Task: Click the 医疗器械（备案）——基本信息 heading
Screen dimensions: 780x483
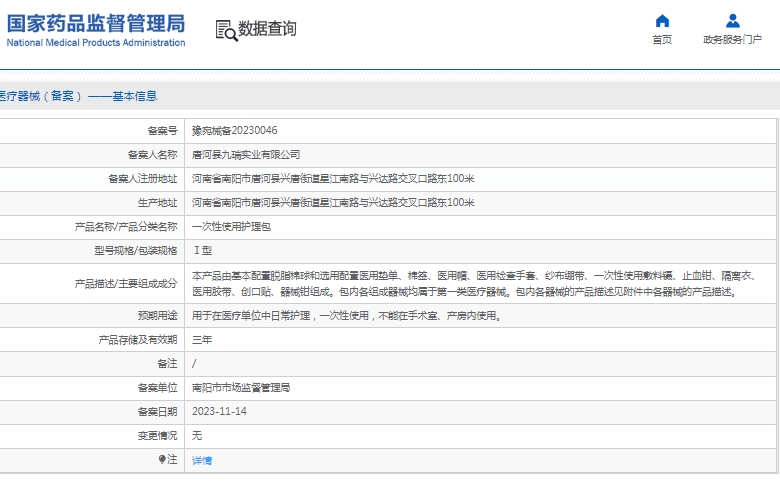Action: click(78, 96)
